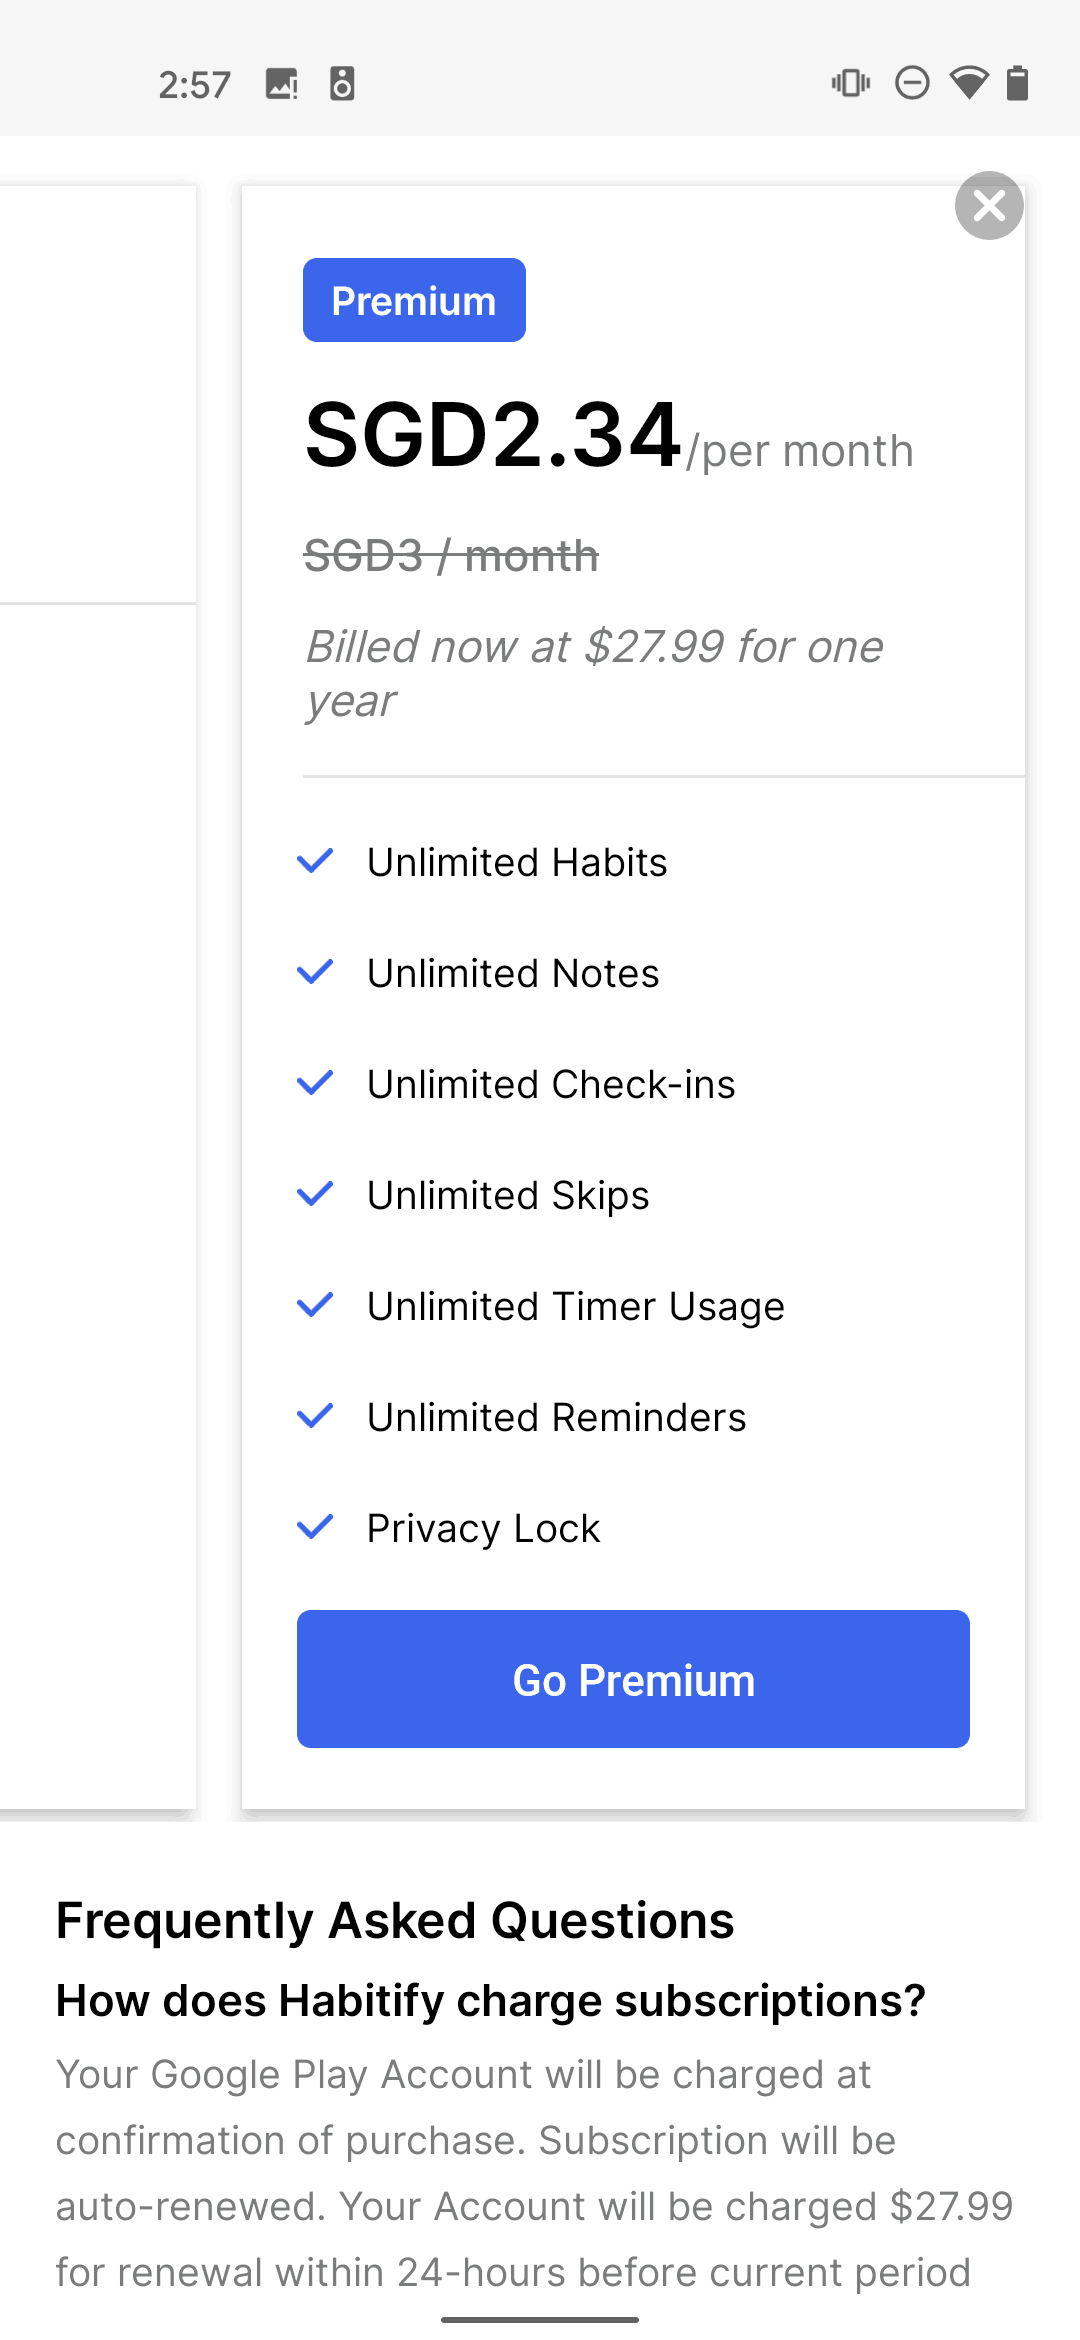Viewport: 1080px width, 2340px height.
Task: Tap the checkmark beside Privacy Lock
Action: (x=315, y=1527)
